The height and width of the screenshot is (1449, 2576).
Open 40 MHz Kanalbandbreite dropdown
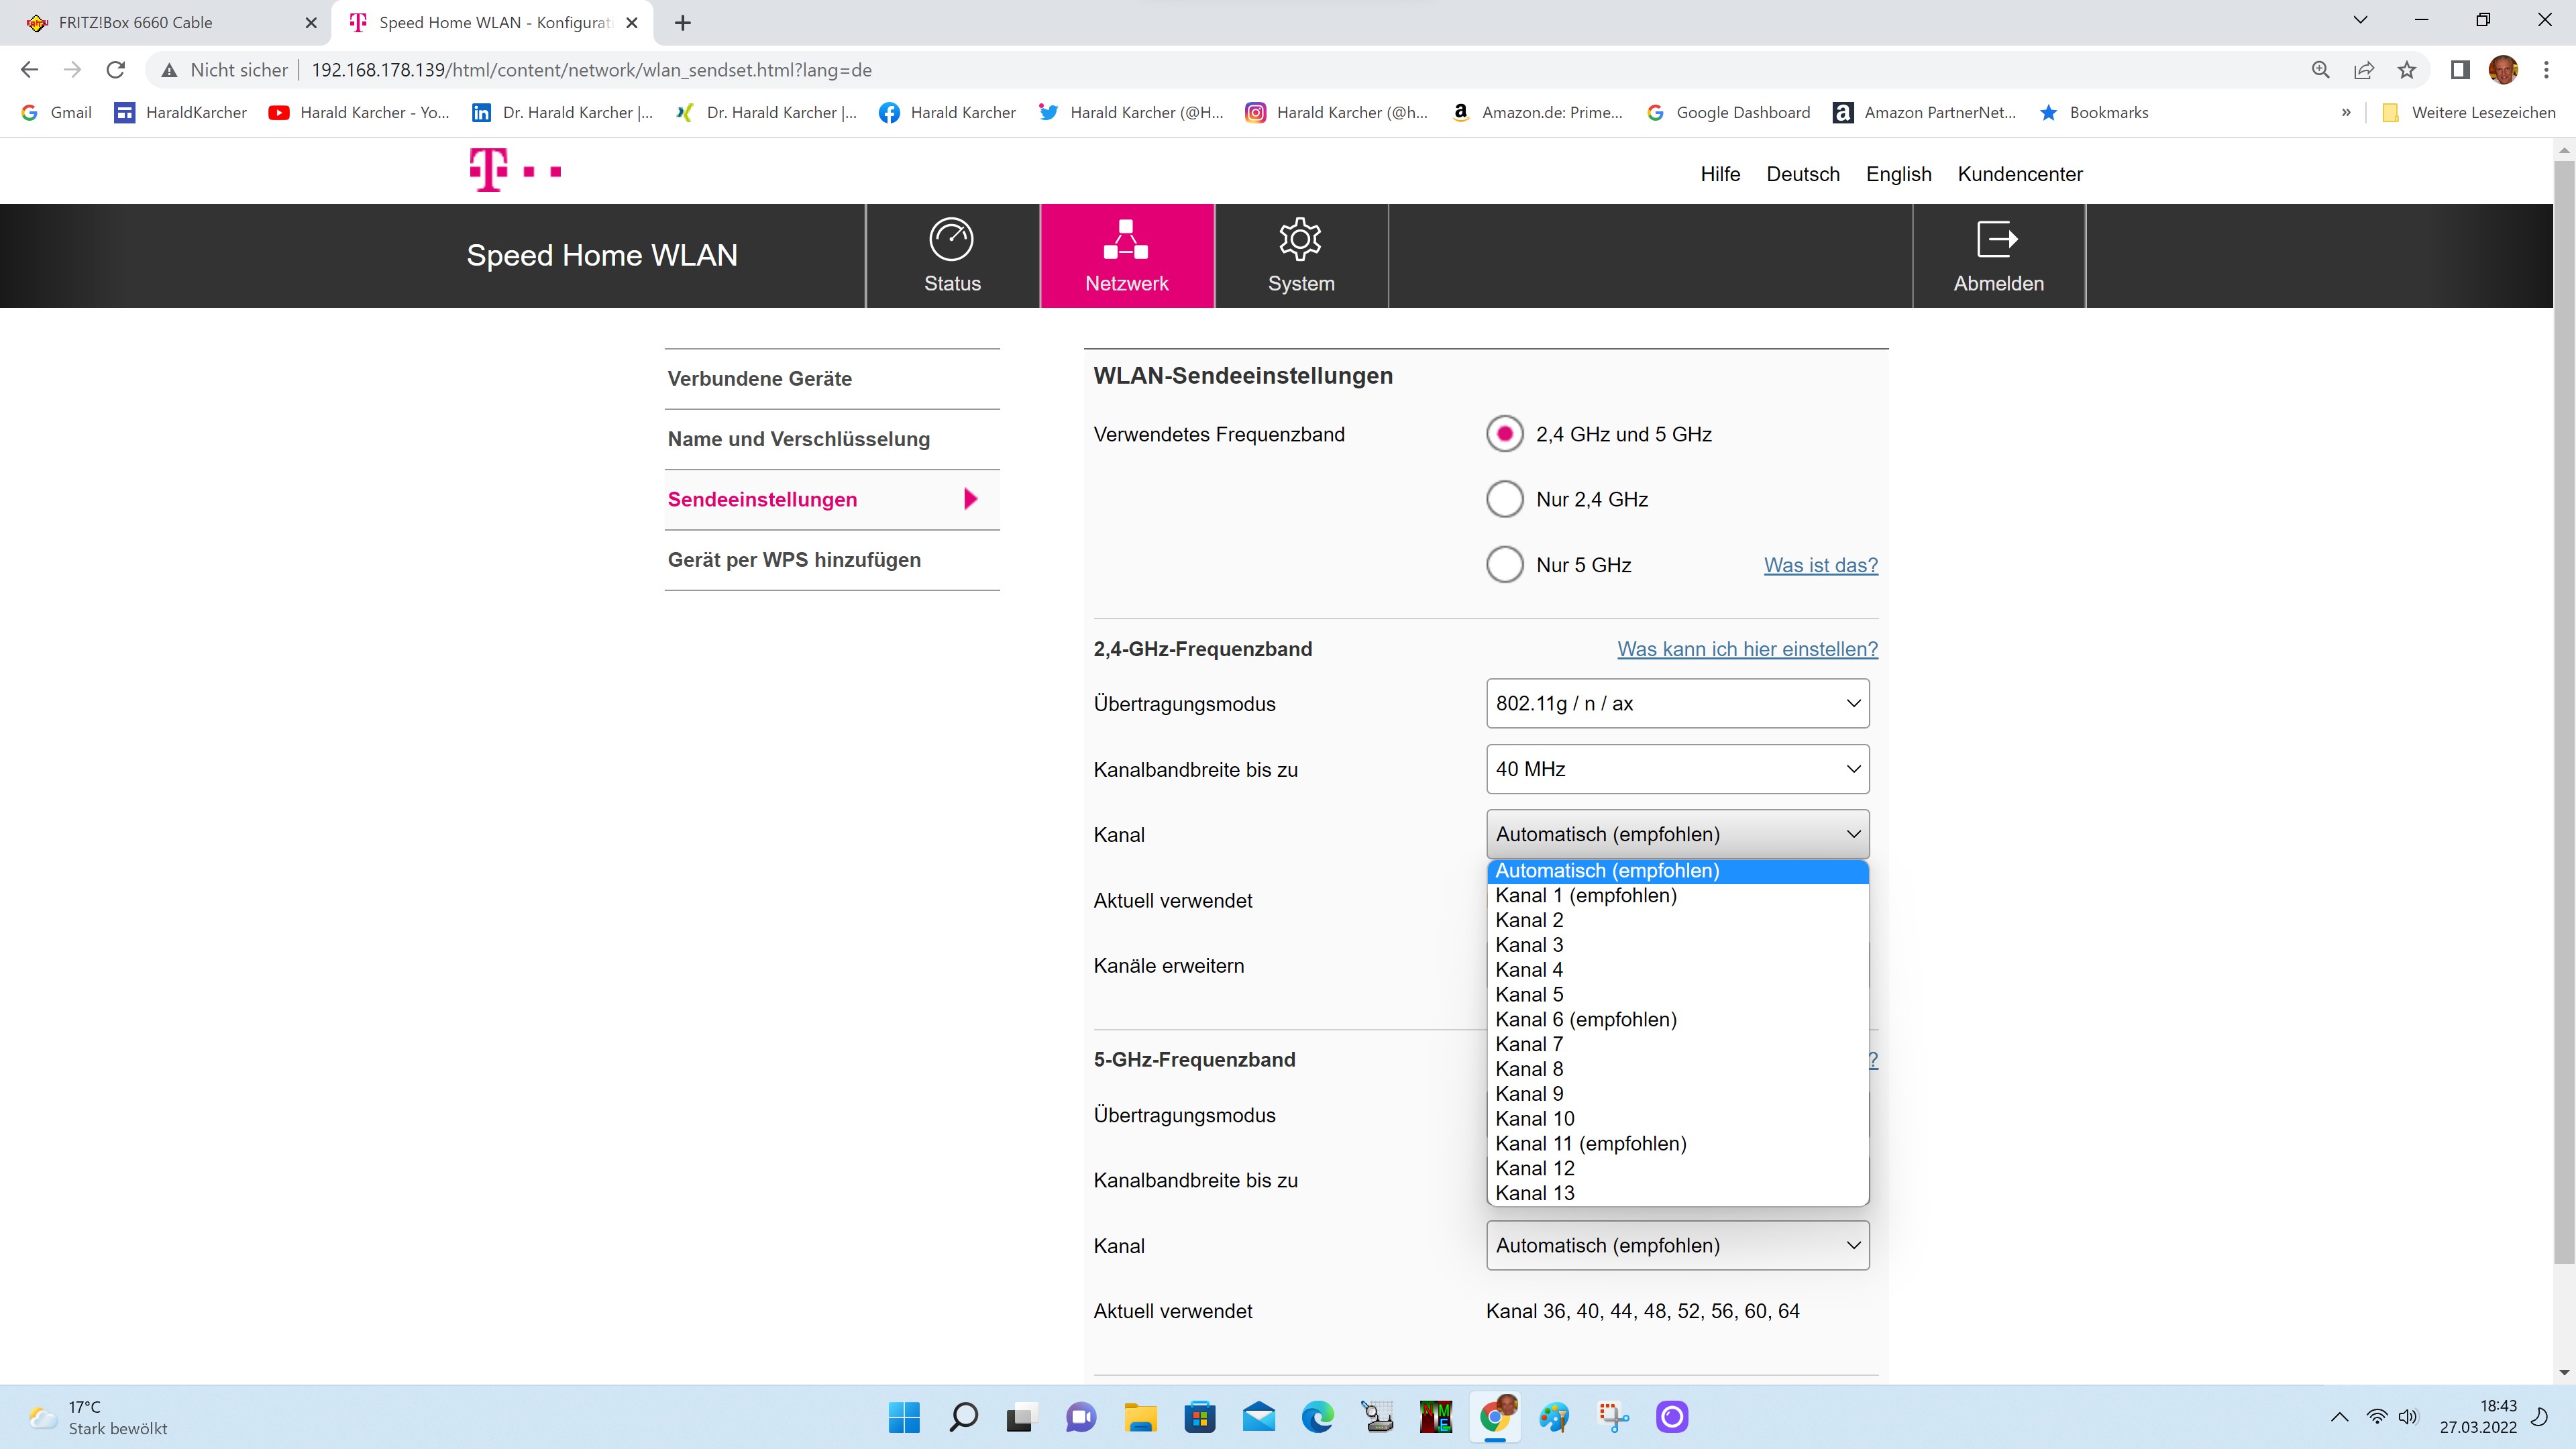(1677, 769)
